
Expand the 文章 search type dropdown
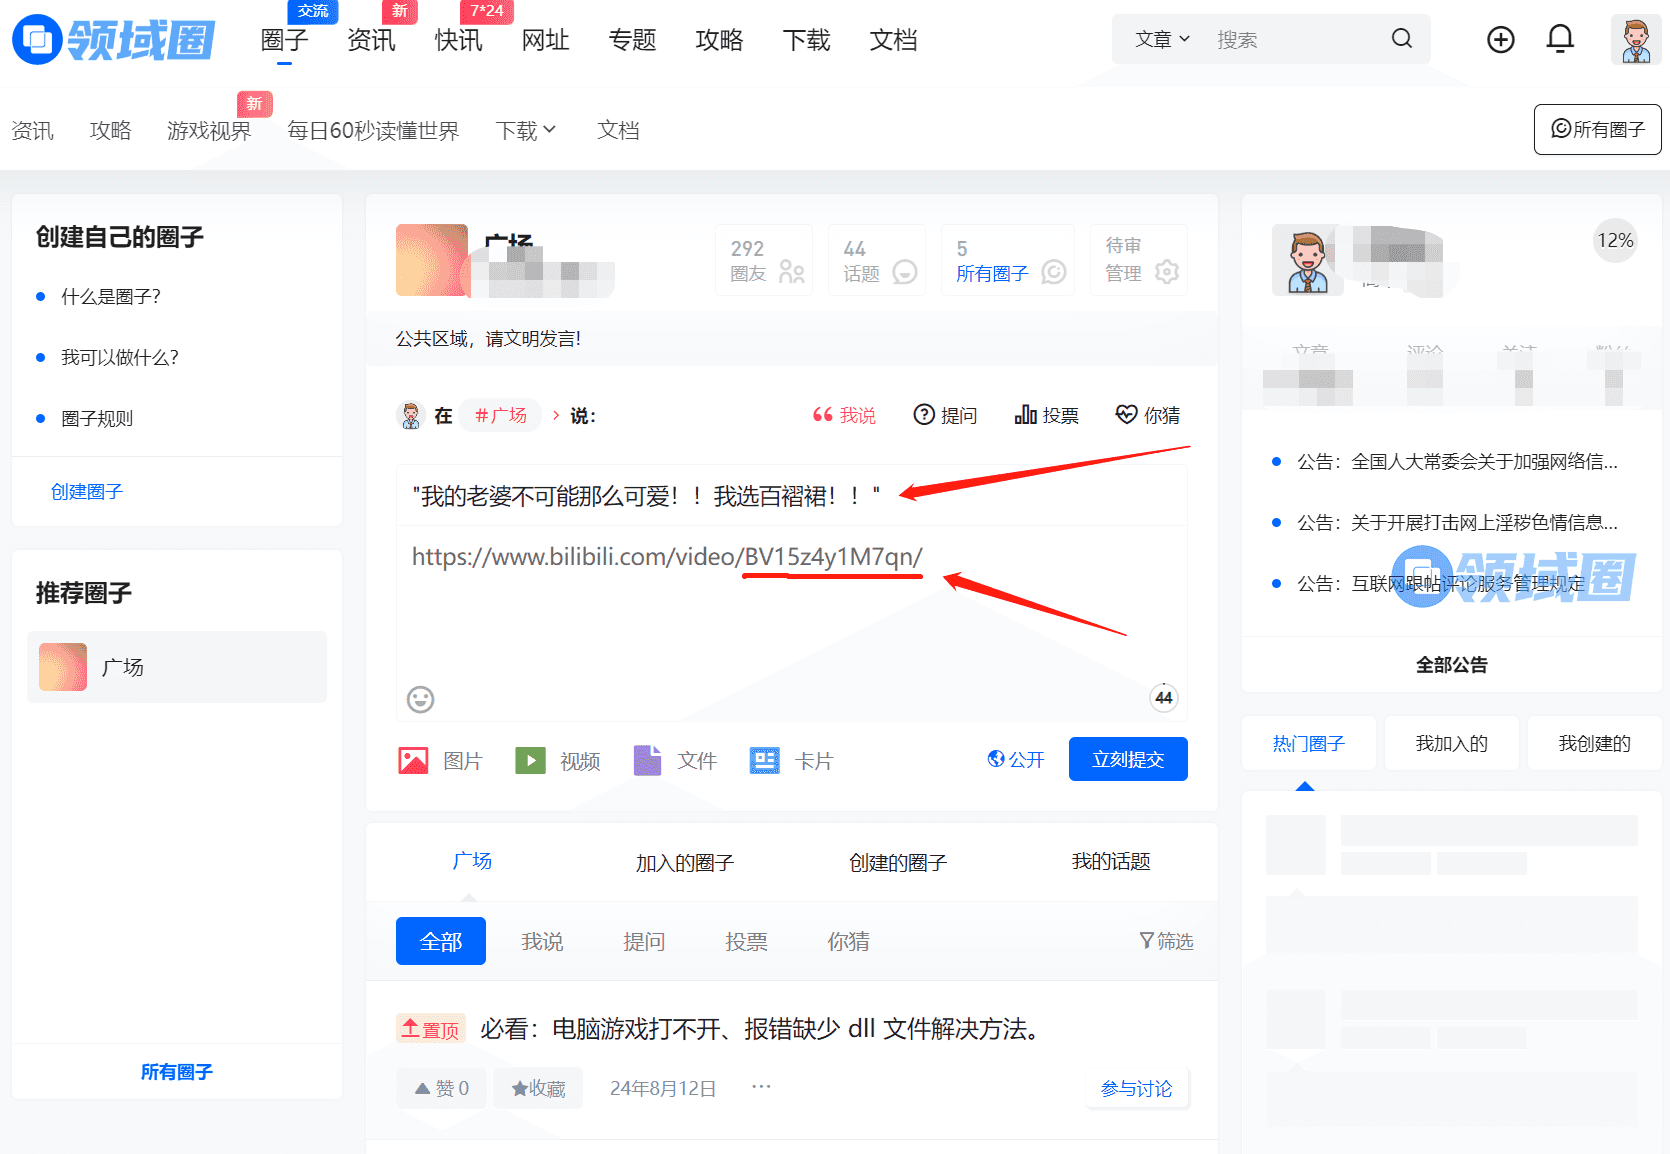[1162, 39]
